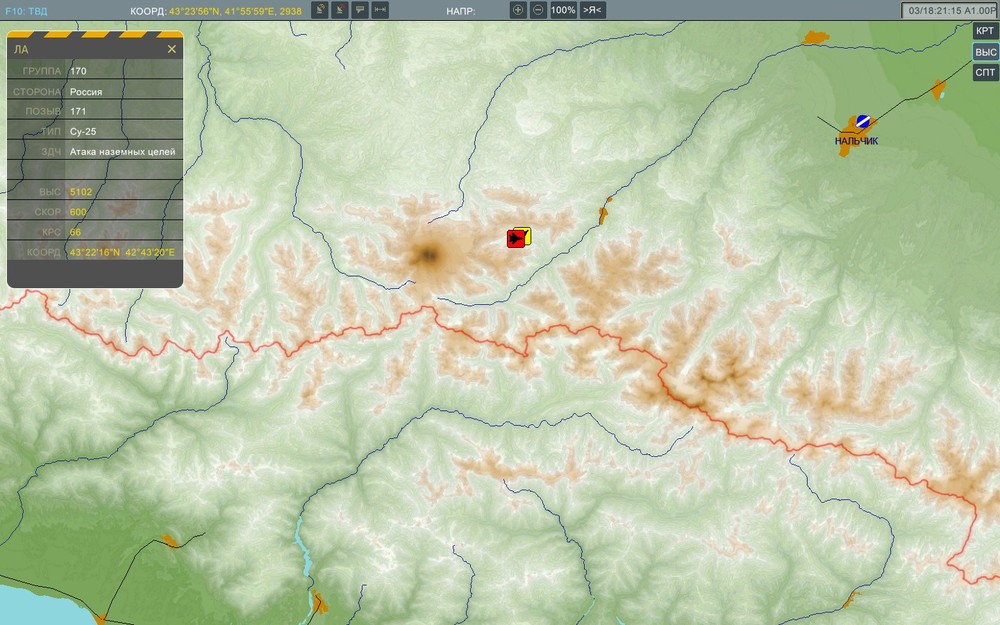Switch to ВЫС altitude map mode
Image resolution: width=1000 pixels, height=625 pixels.
[985, 52]
